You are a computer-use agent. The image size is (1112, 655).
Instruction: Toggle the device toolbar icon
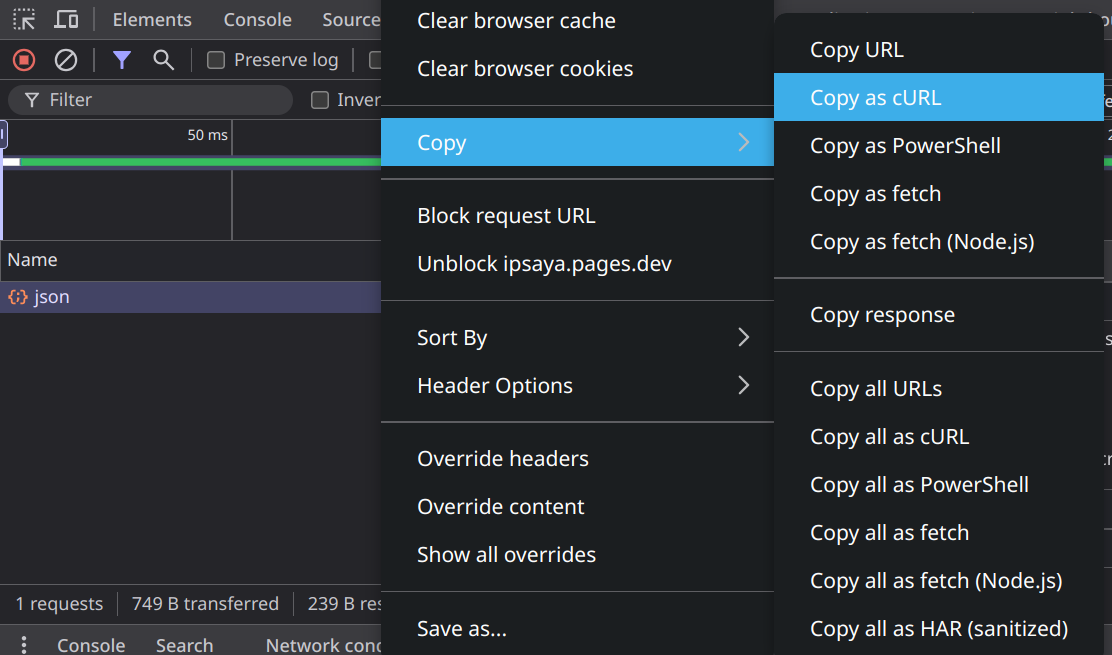pos(66,19)
